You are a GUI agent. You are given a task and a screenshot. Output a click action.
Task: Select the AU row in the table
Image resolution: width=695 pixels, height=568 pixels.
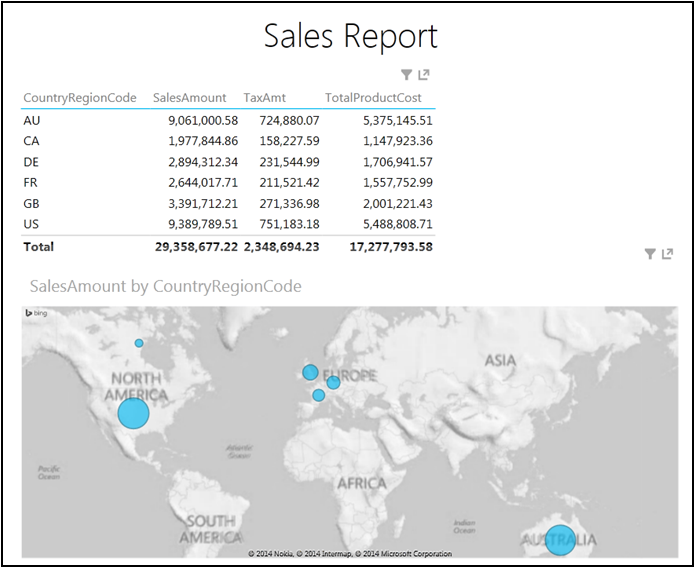pos(31,120)
